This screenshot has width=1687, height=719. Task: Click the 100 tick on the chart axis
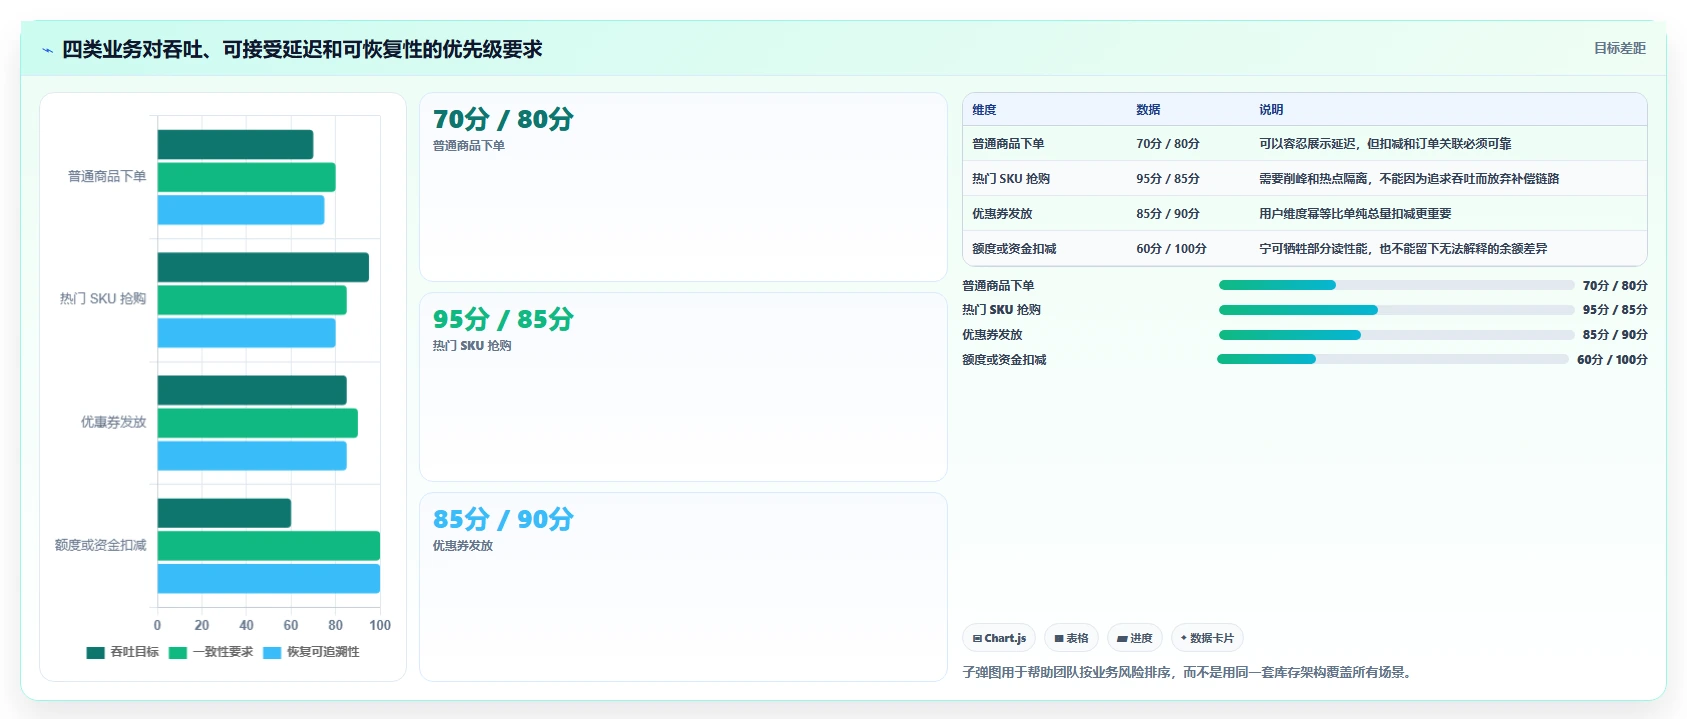(380, 625)
